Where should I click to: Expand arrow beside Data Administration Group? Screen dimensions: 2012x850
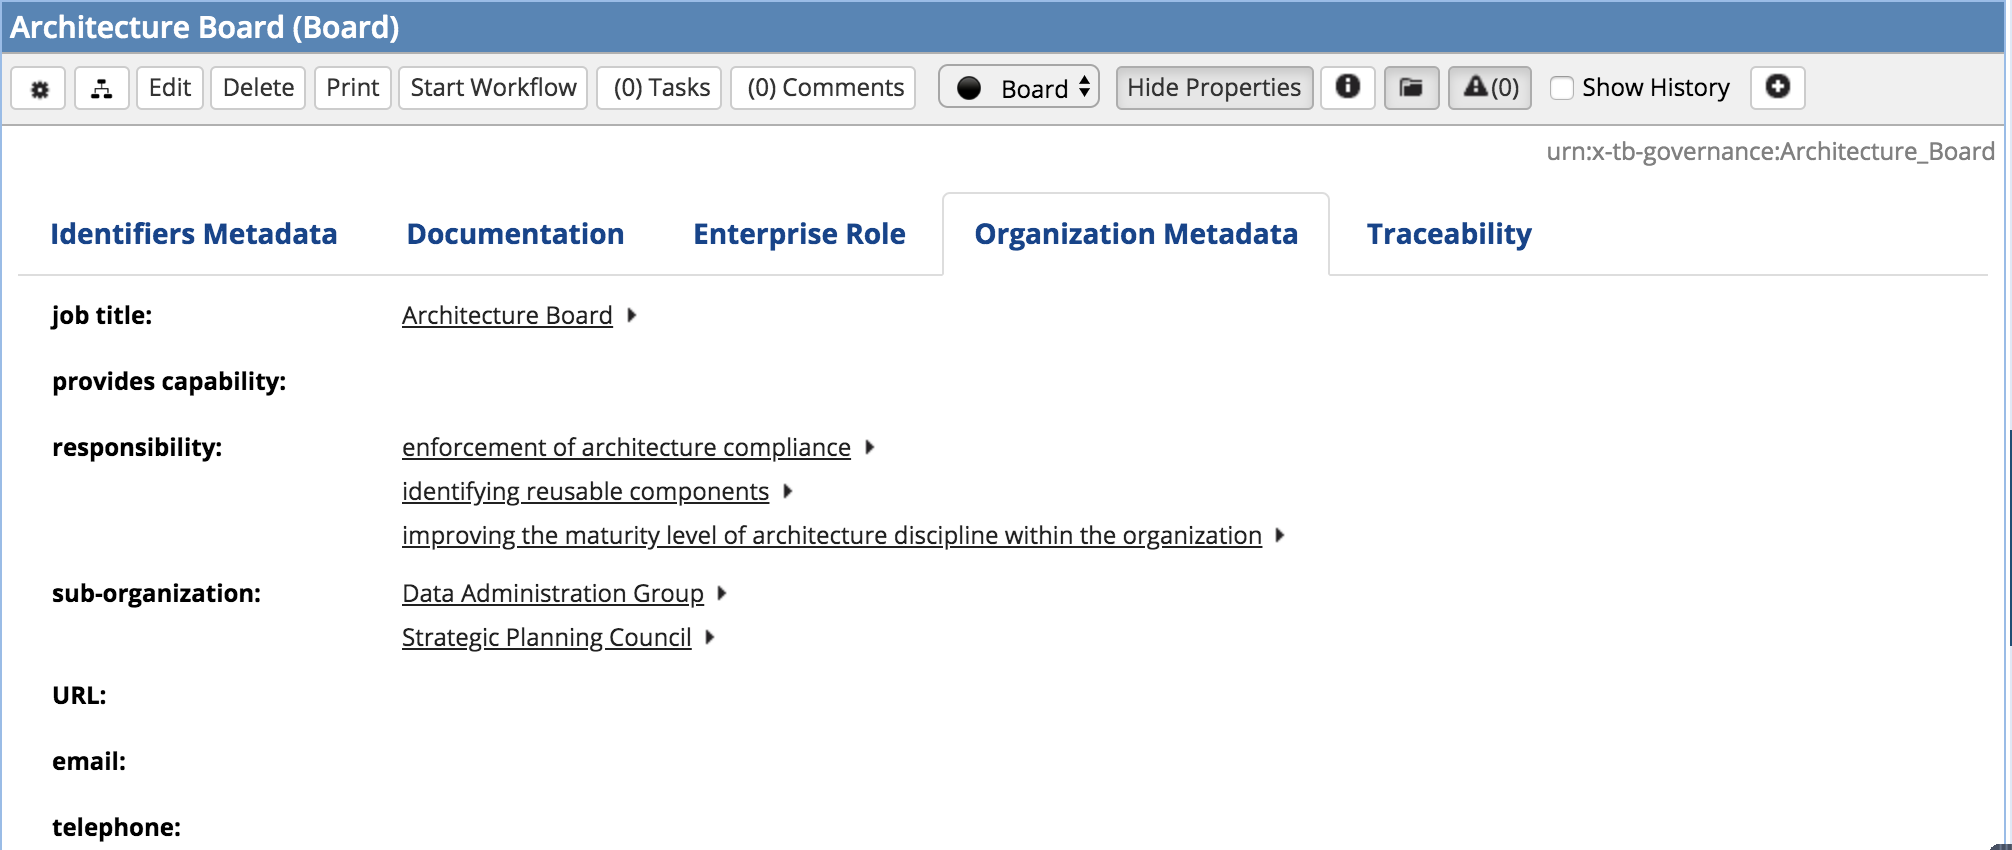(x=722, y=594)
